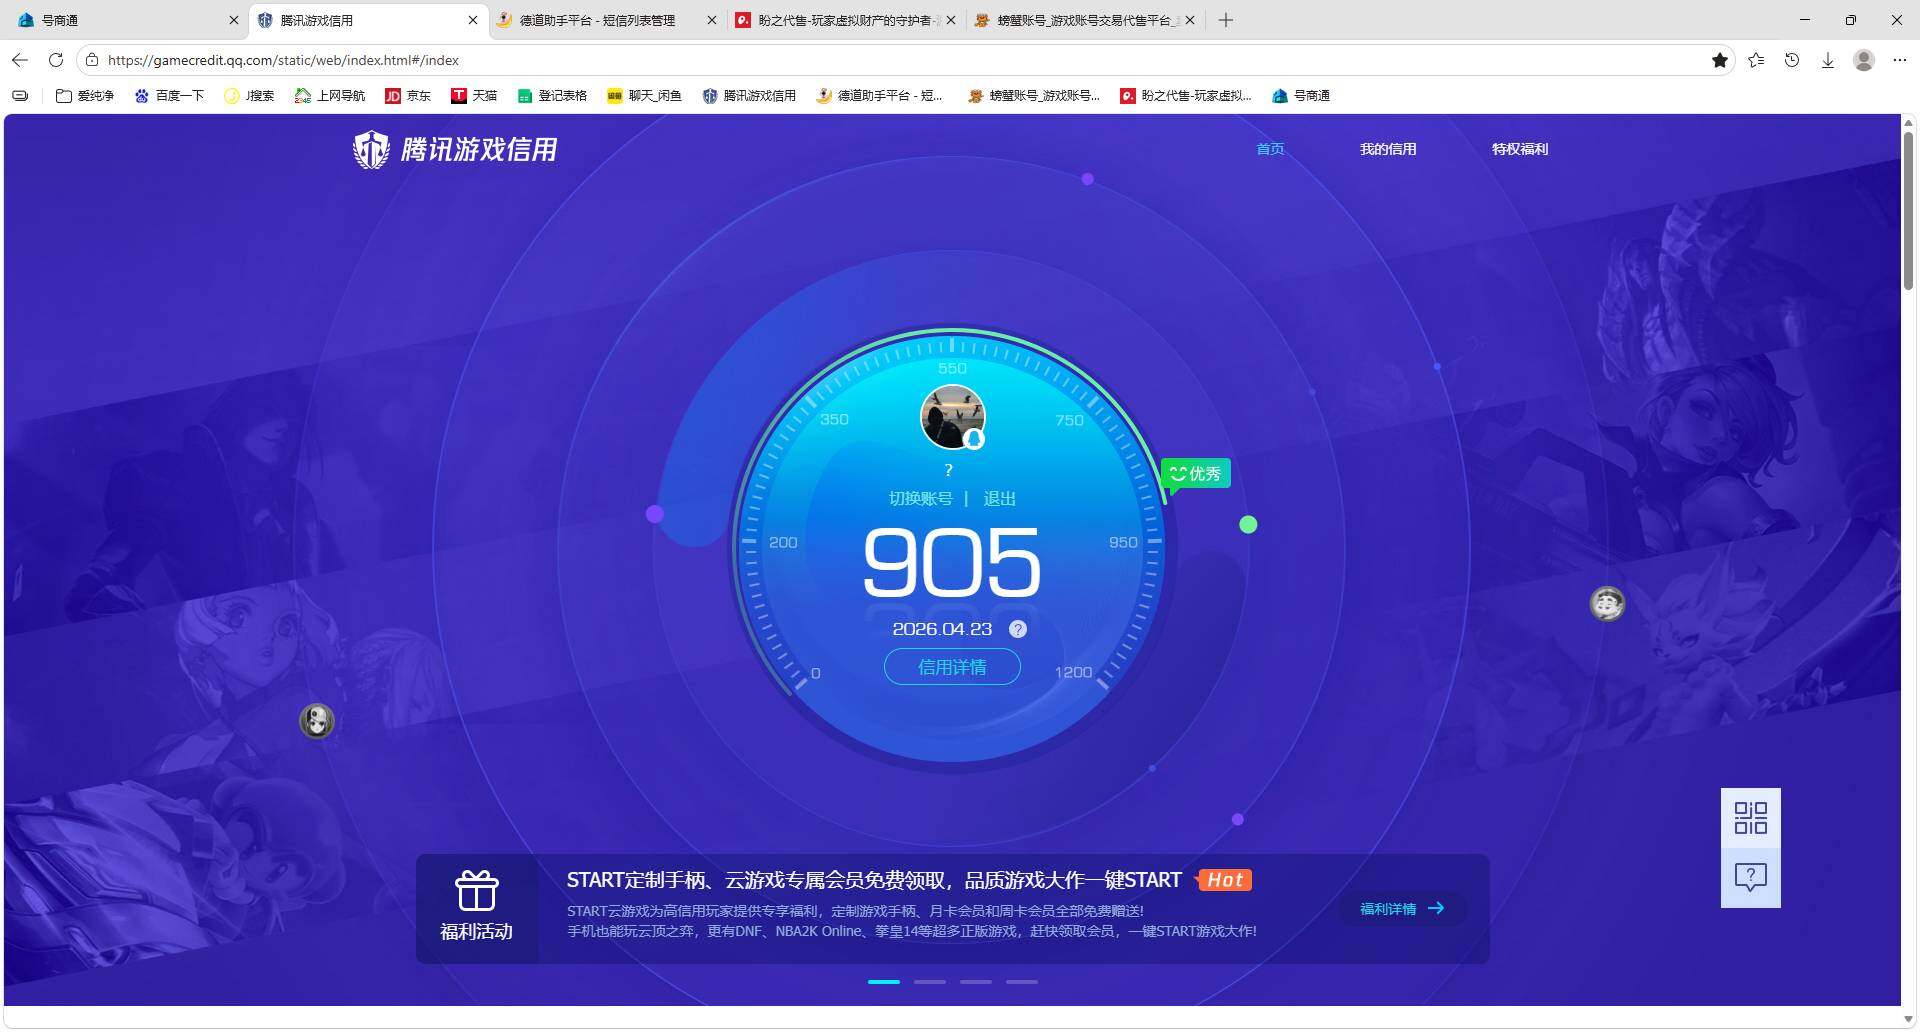This screenshot has width=1920, height=1032.
Task: Click 切换账号 to switch accounts
Action: (x=920, y=497)
